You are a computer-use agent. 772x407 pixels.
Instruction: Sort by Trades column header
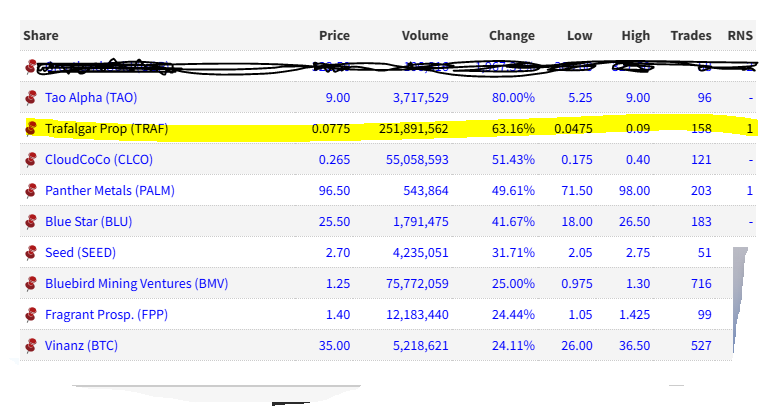691,35
